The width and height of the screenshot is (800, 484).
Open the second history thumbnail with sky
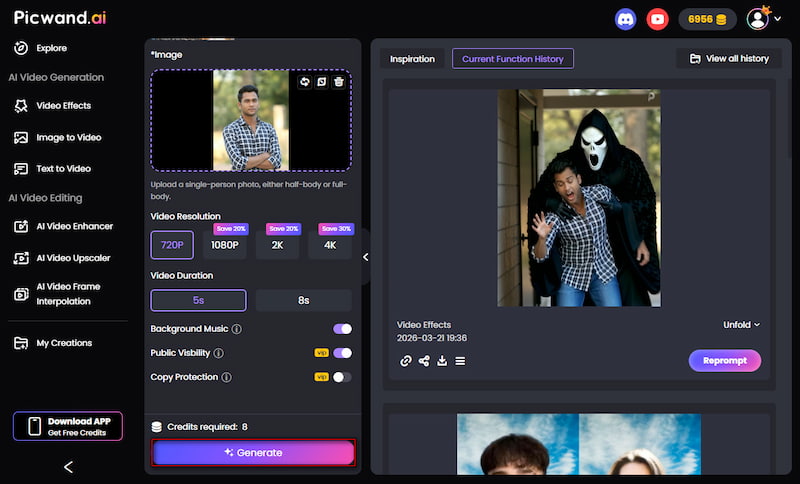point(579,444)
